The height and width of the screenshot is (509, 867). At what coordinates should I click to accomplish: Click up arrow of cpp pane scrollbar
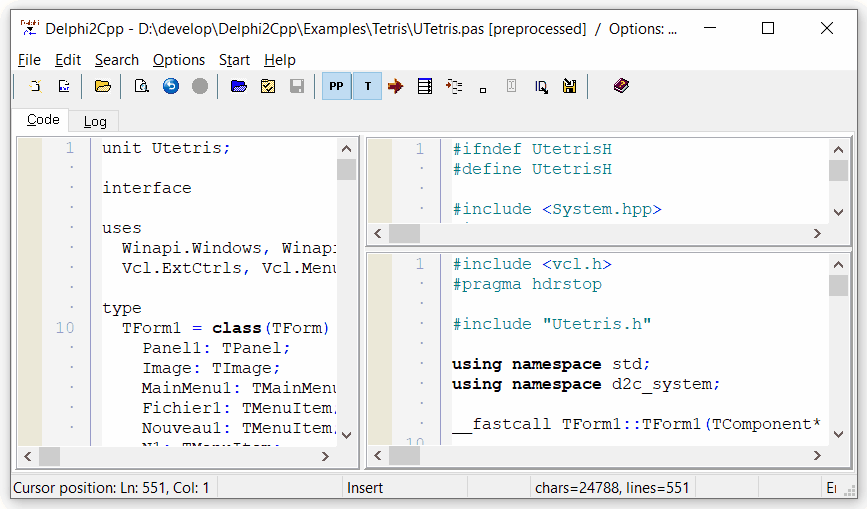(x=838, y=264)
